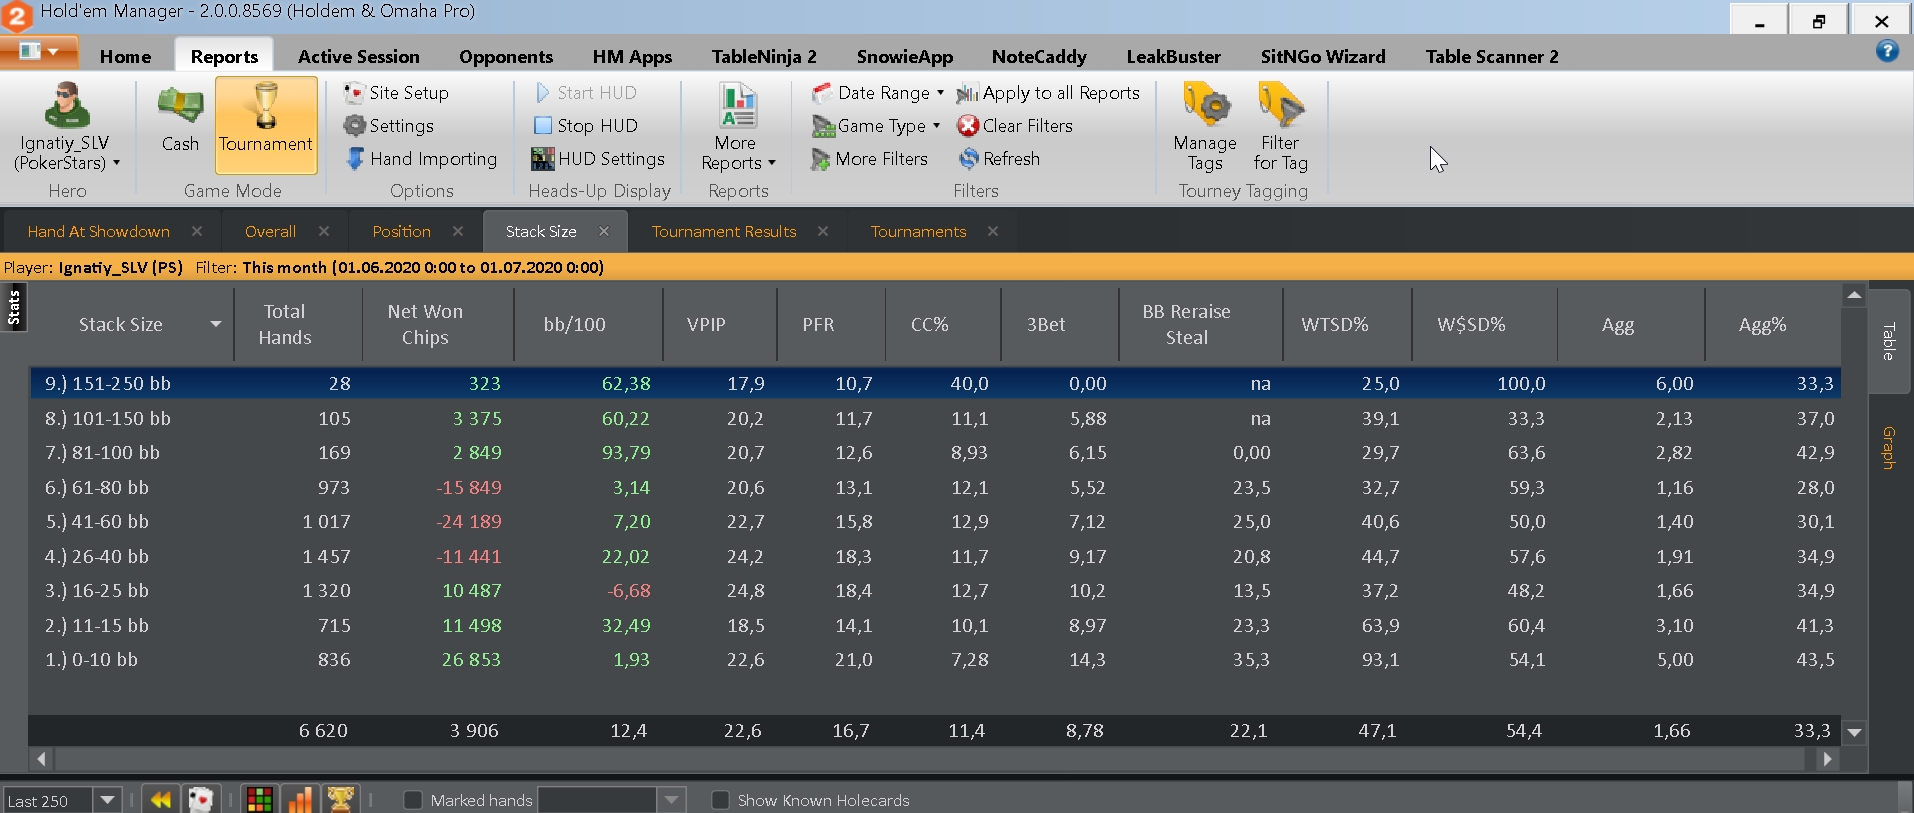Switch to Table view side tab
Image resolution: width=1914 pixels, height=813 pixels.
[x=1888, y=341]
